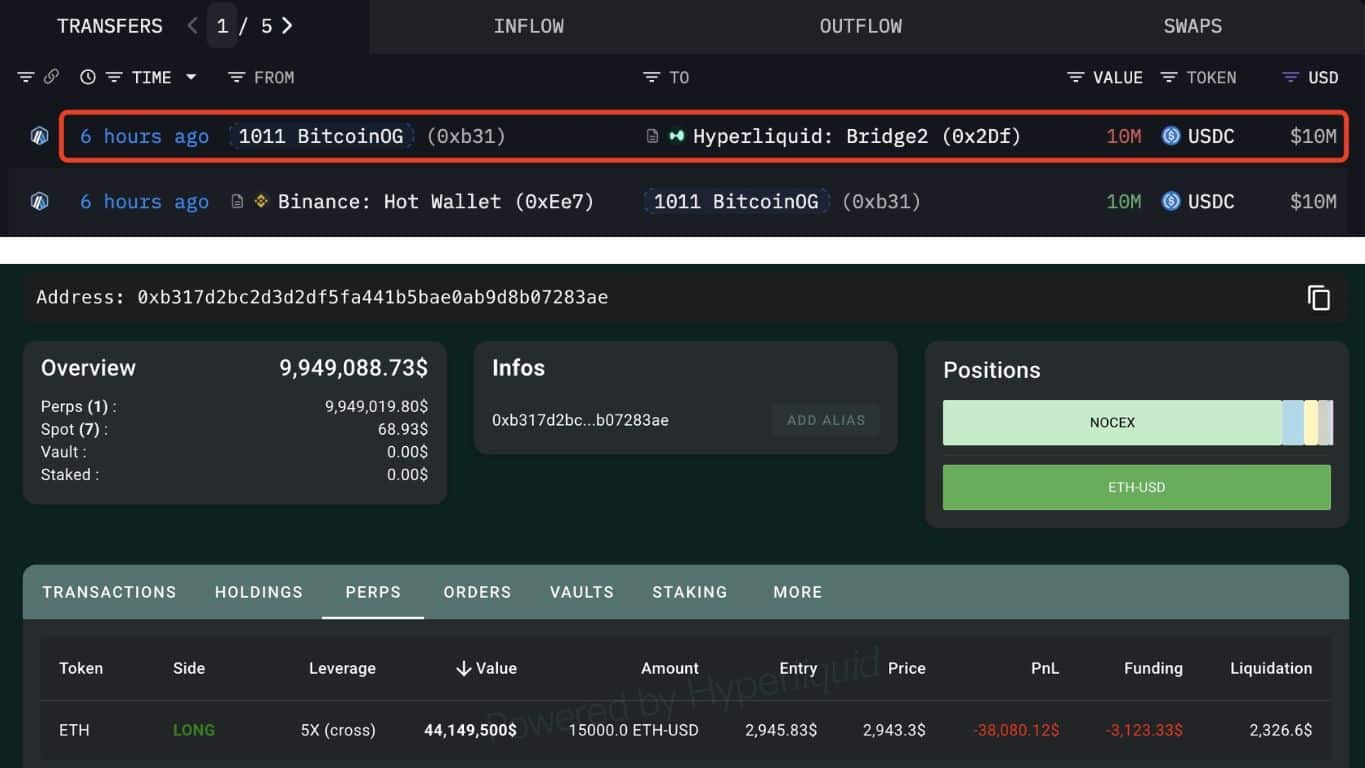The image size is (1365, 768).
Task: Switch to the ORDERS tab
Action: click(477, 592)
